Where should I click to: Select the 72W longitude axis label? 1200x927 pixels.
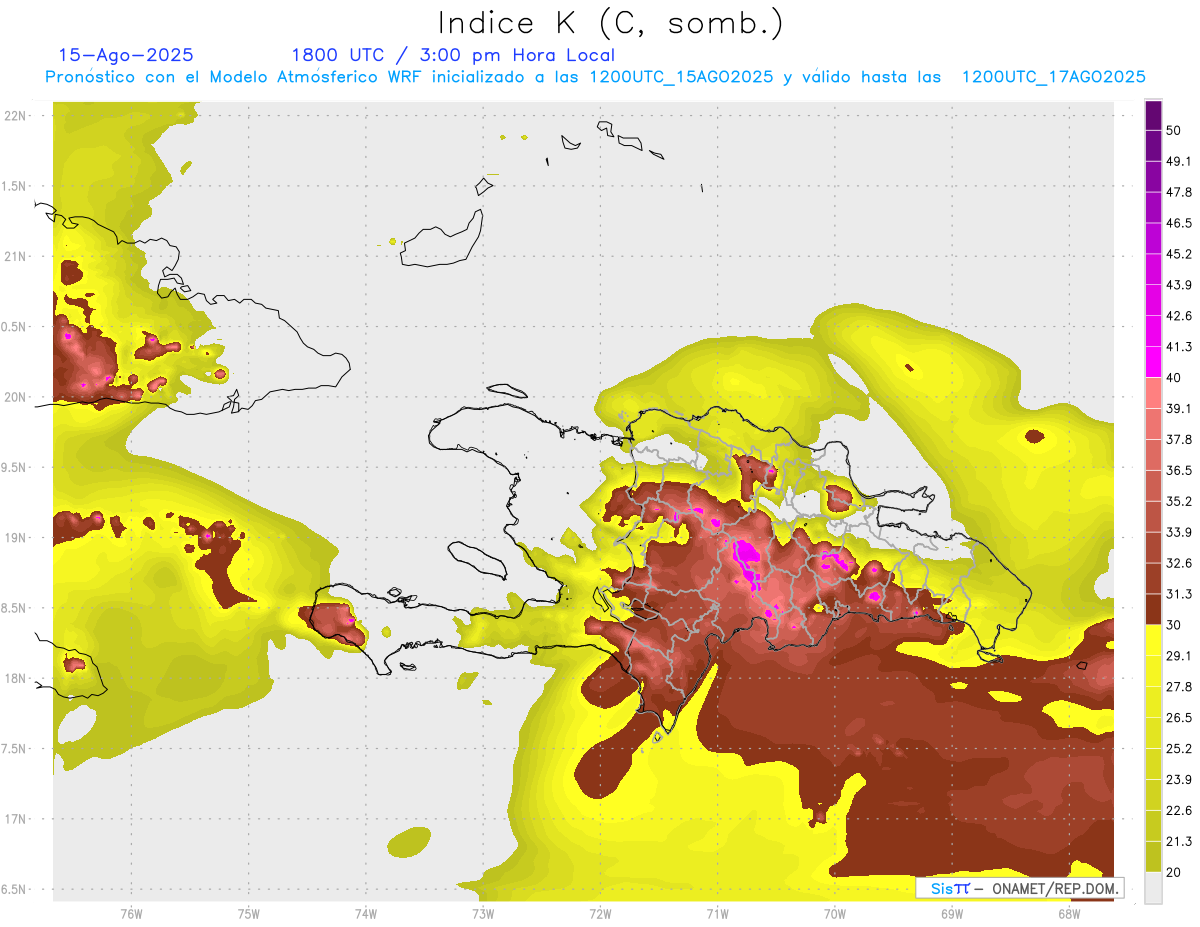(600, 913)
